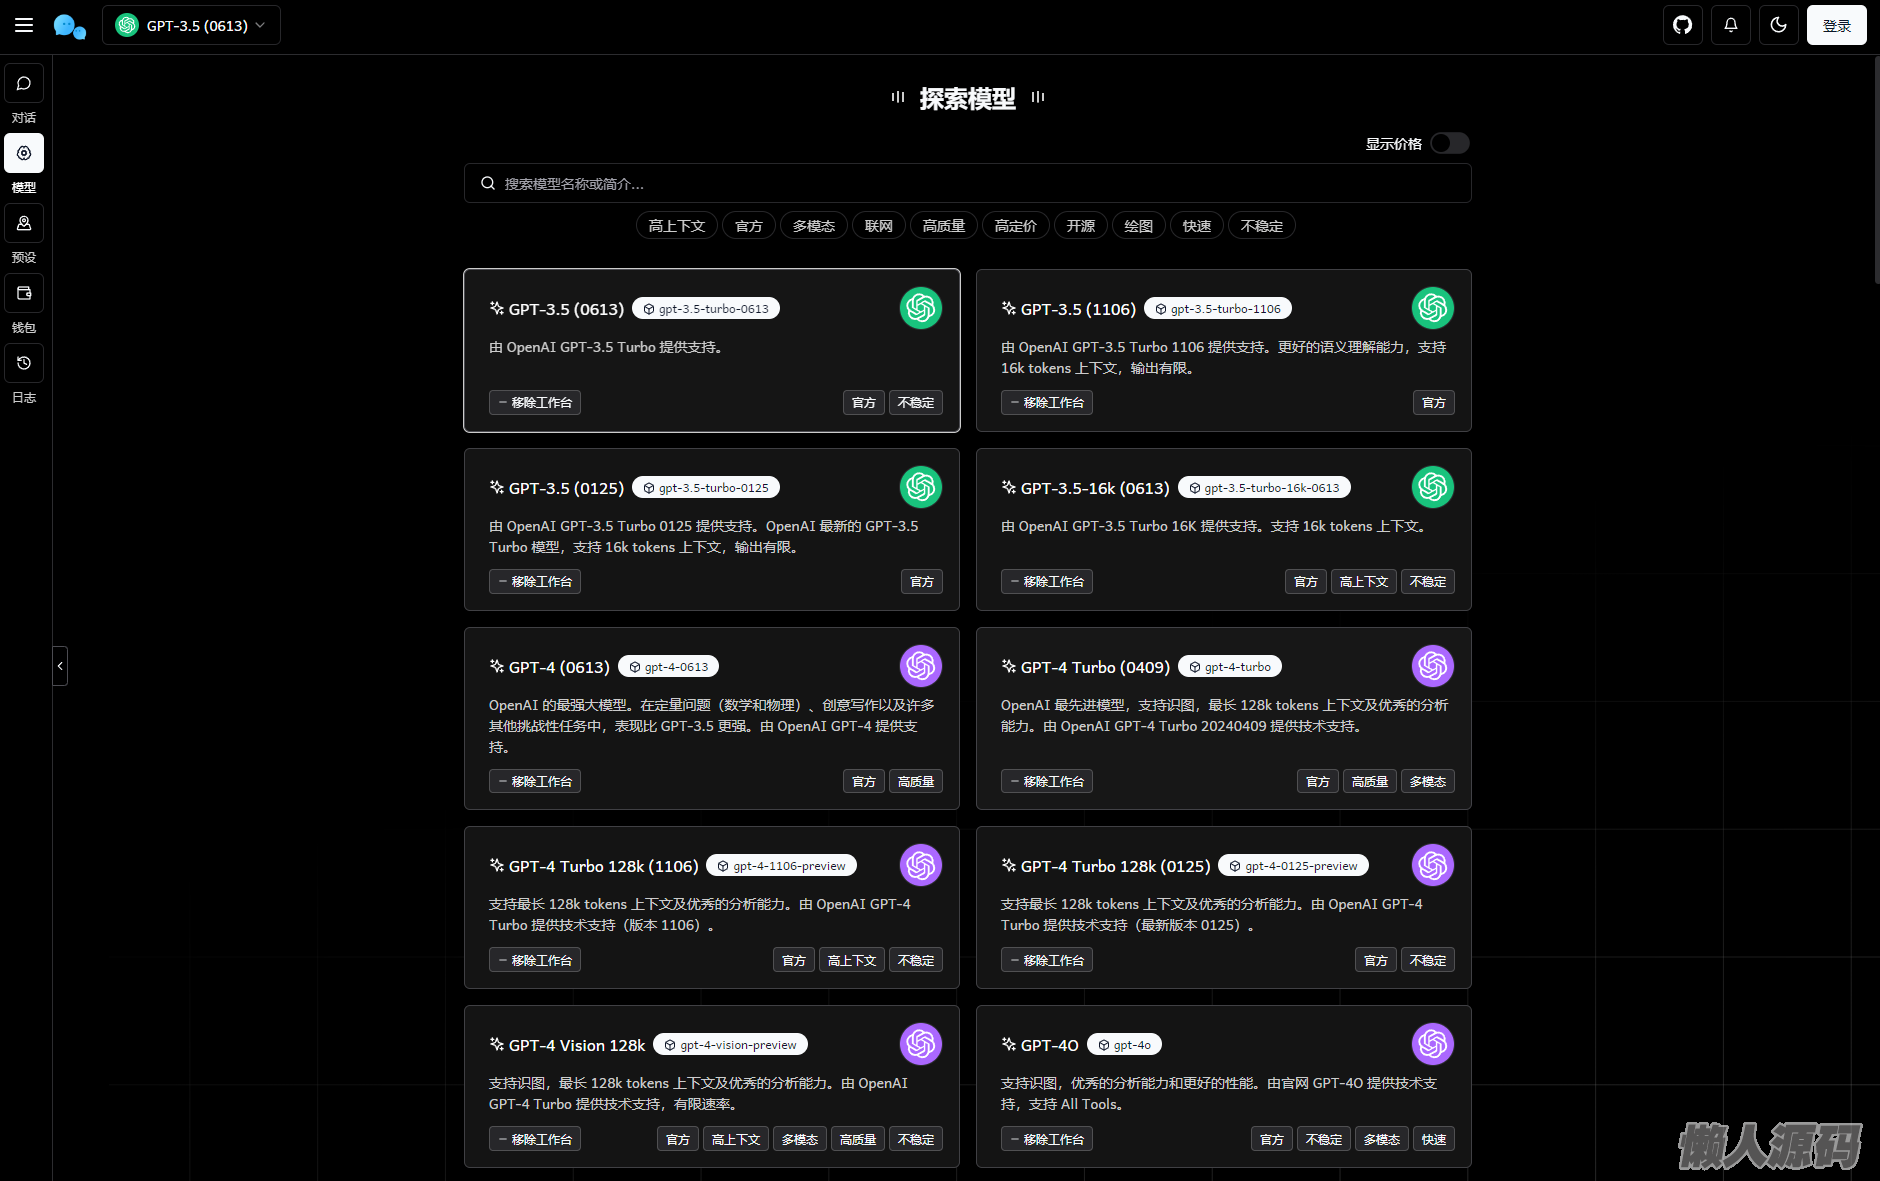
Task: Filter models by 绘图 tag
Action: (x=1139, y=226)
